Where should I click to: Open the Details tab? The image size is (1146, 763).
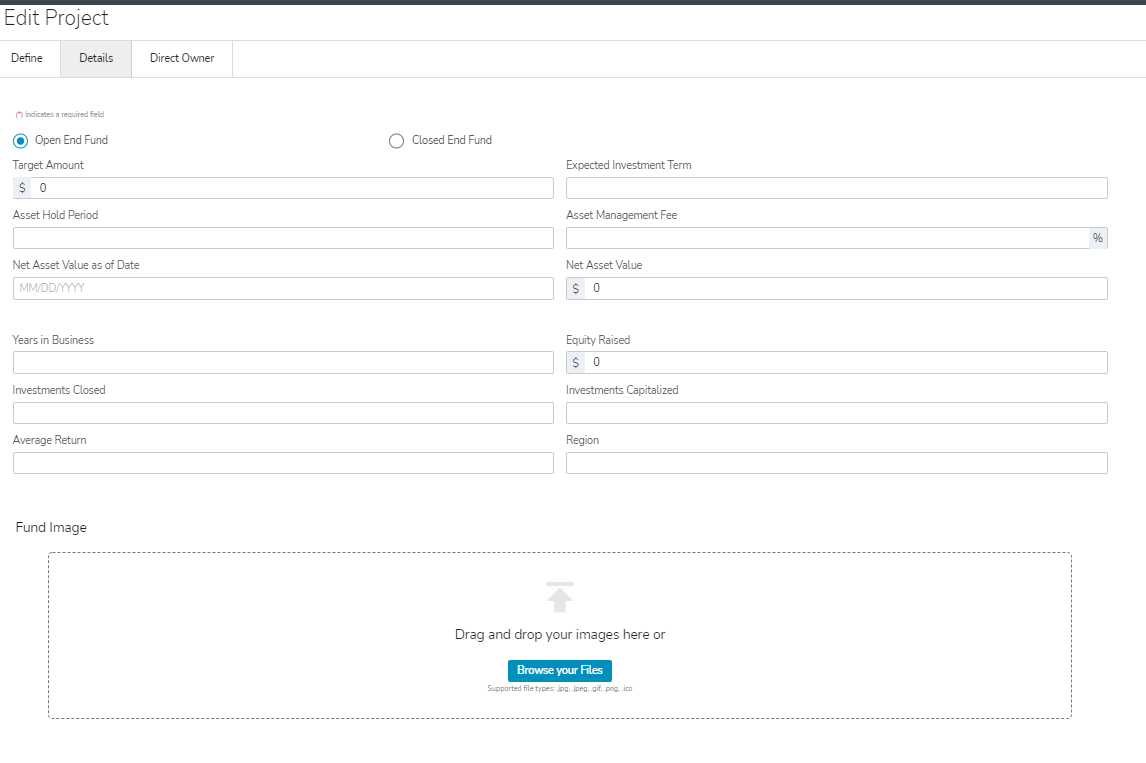(96, 58)
